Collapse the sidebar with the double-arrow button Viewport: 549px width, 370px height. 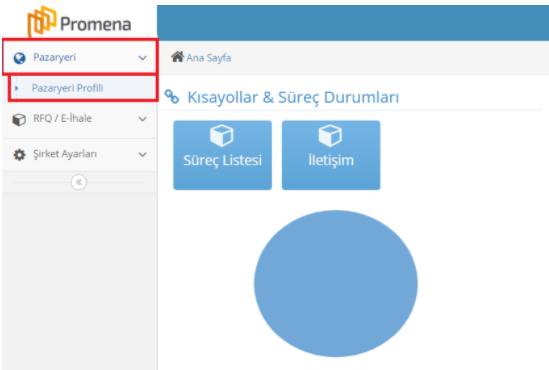(79, 182)
